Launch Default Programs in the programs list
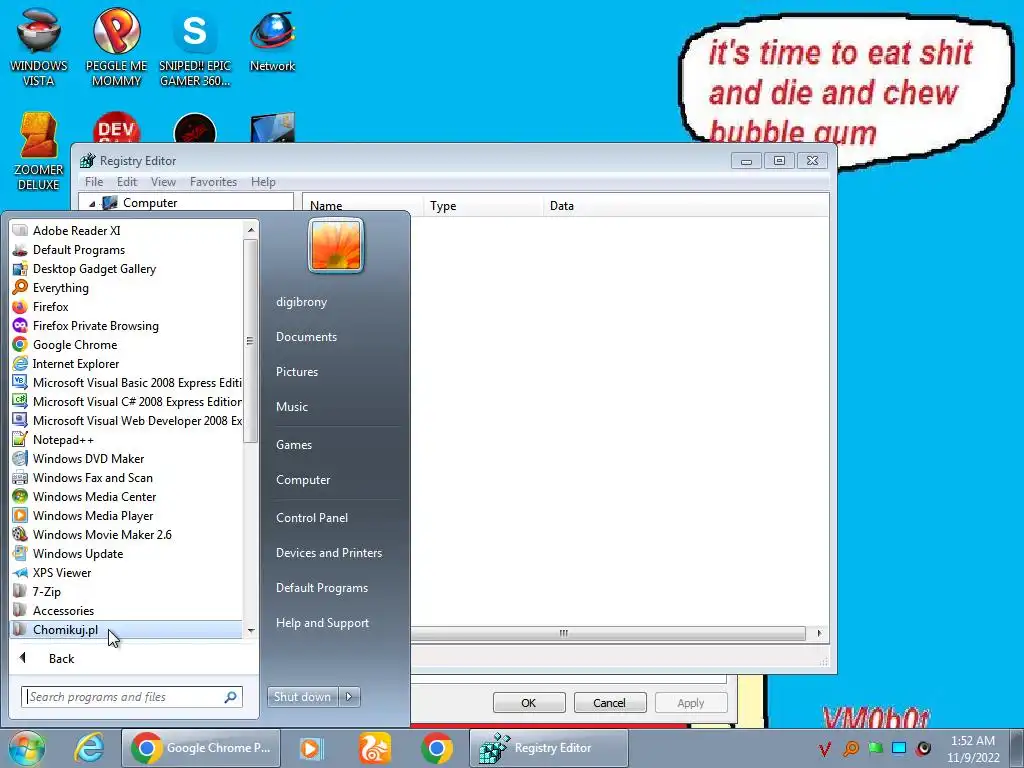 point(78,249)
